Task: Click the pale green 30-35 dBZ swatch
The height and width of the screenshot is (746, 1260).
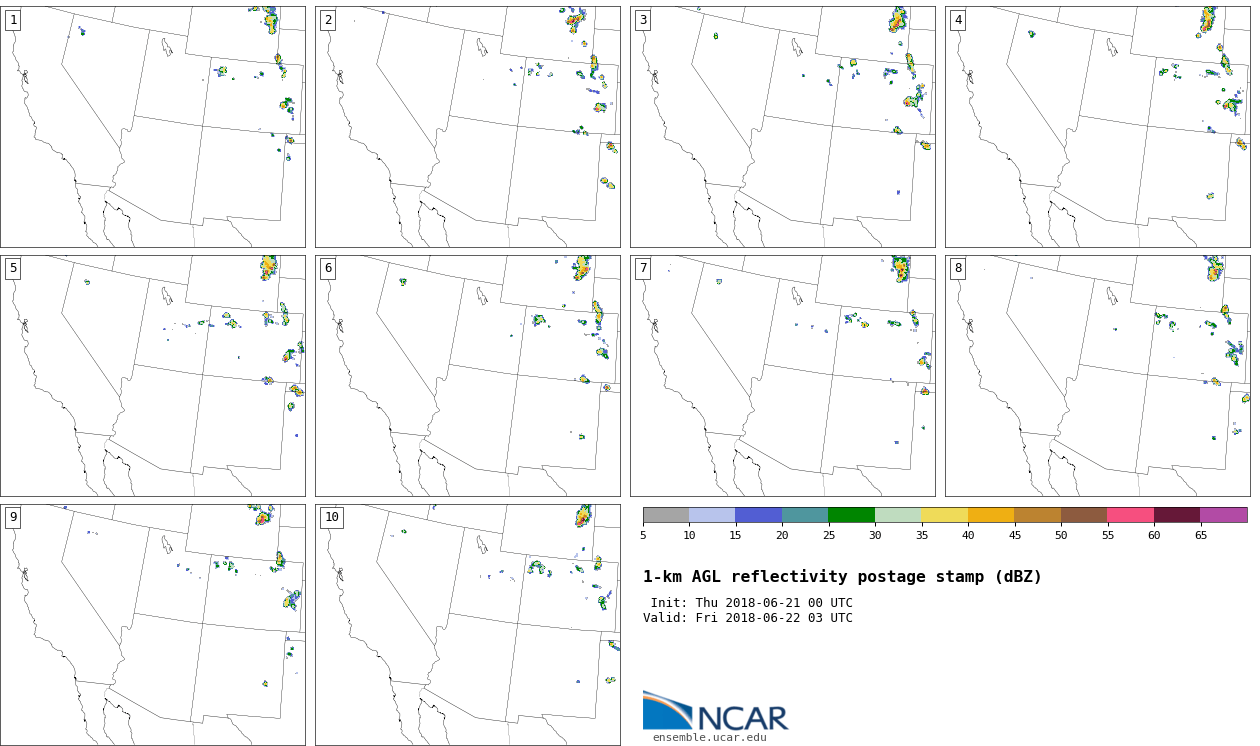Action: tap(898, 515)
